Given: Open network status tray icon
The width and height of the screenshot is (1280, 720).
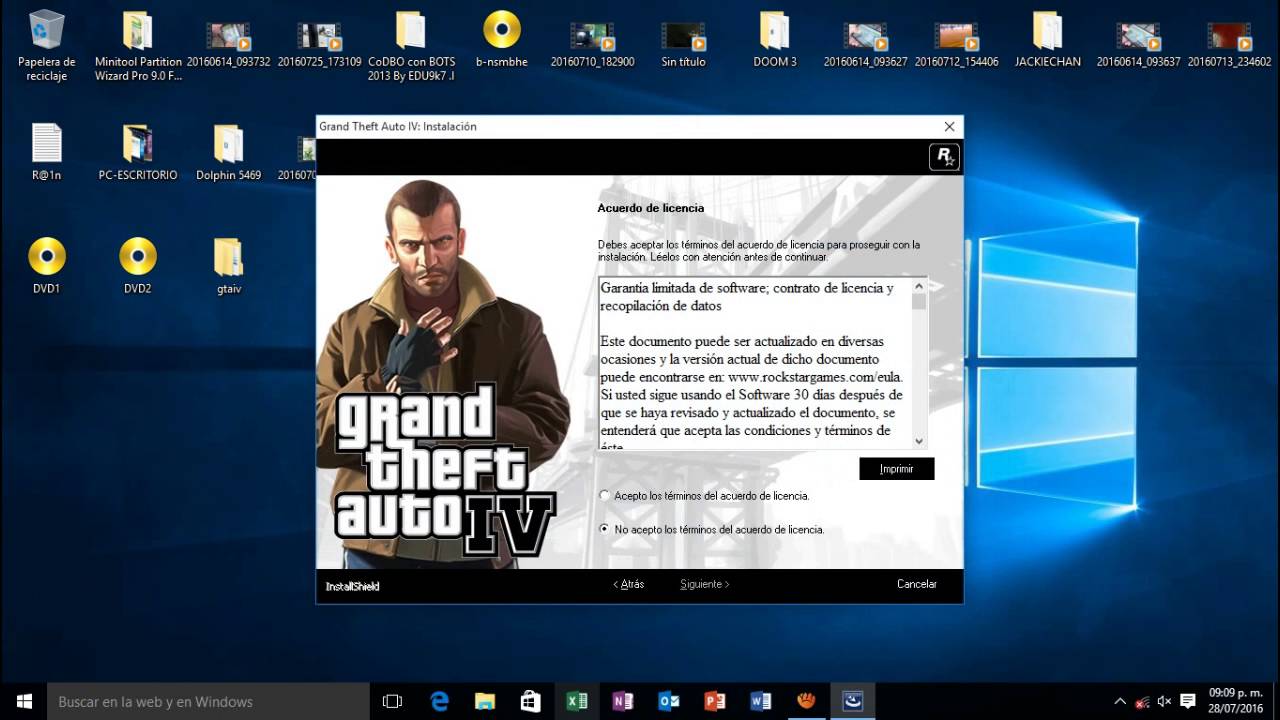Looking at the screenshot, I should point(1141,701).
